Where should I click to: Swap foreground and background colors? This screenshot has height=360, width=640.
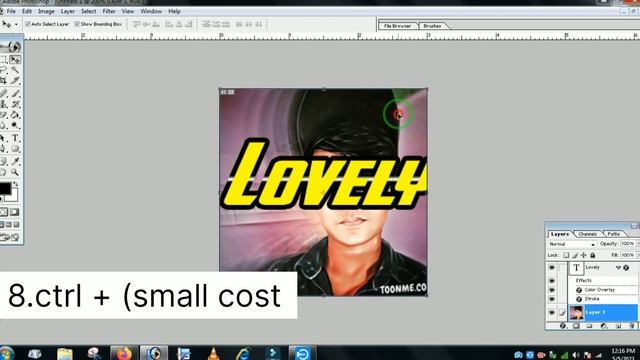[x=16, y=184]
